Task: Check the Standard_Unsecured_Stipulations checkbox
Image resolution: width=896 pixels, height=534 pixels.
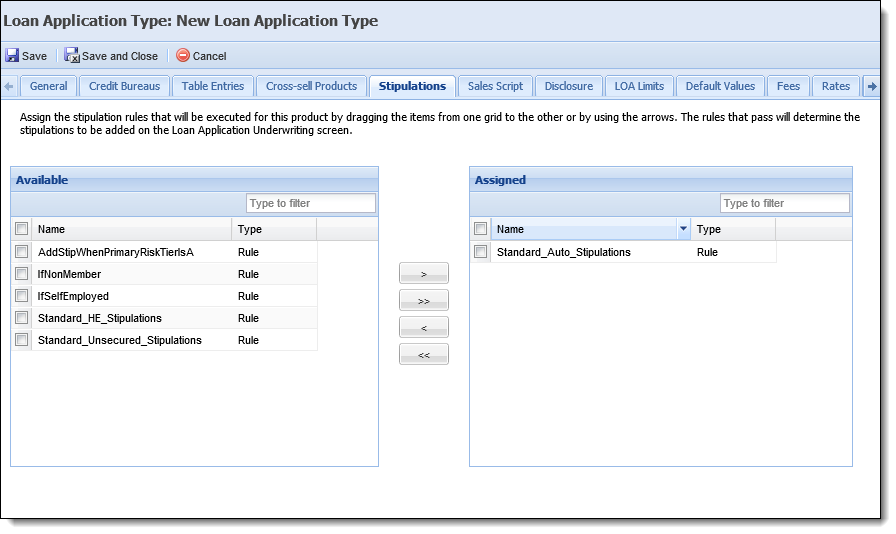Action: tap(22, 340)
